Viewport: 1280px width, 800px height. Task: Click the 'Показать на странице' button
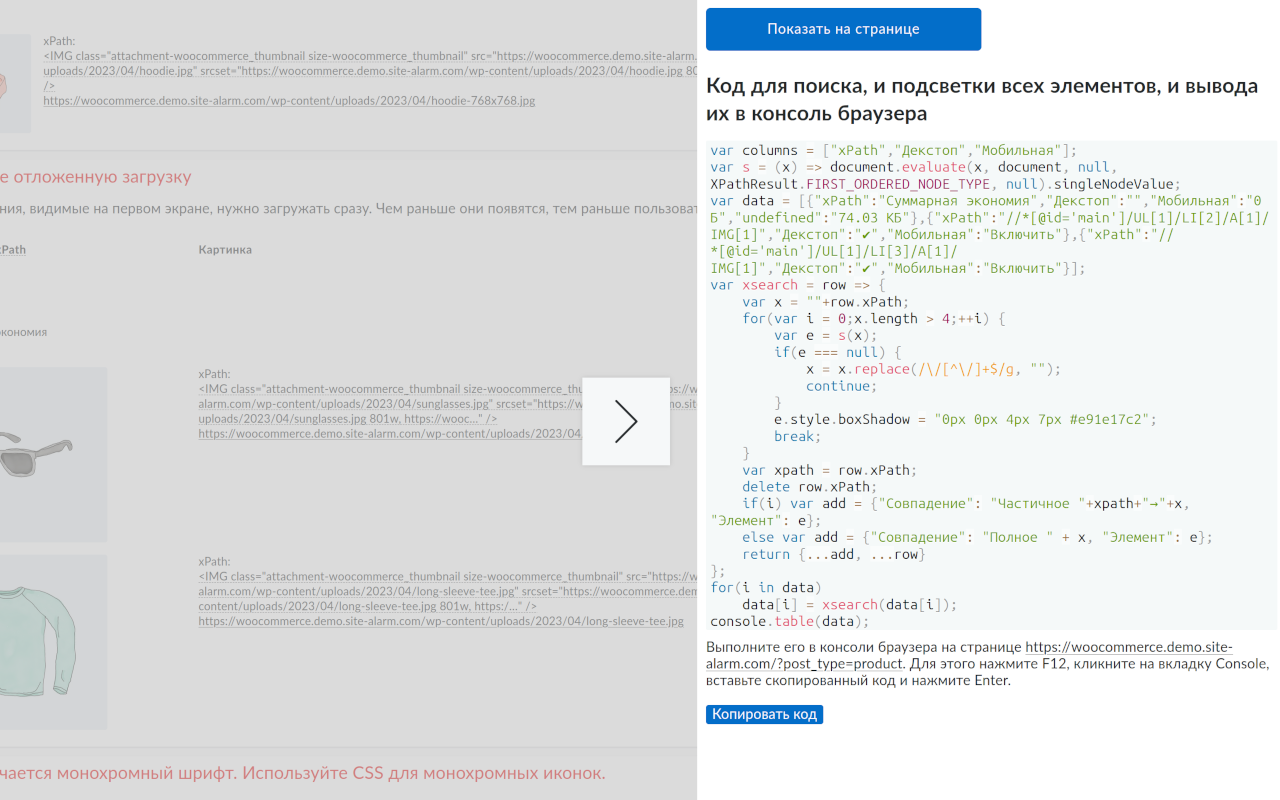coord(843,29)
